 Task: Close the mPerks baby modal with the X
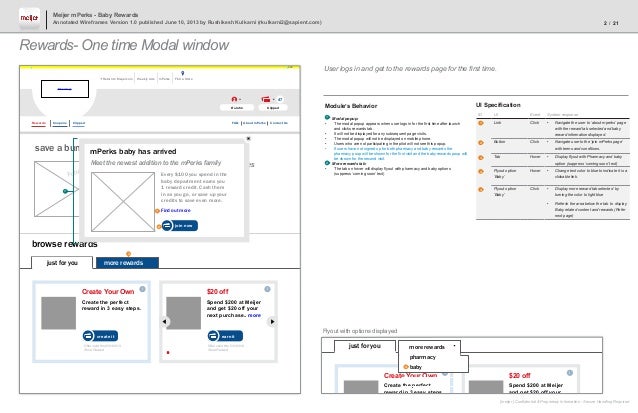248,139
